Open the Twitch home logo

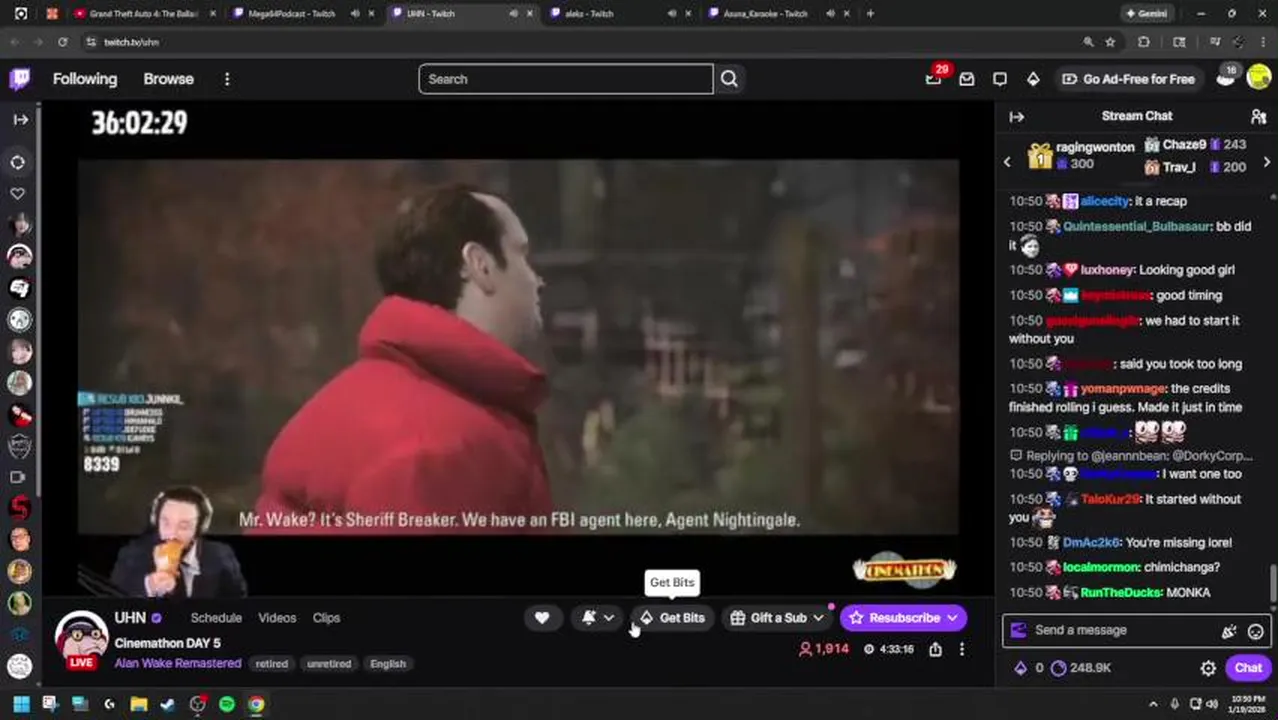coord(20,79)
